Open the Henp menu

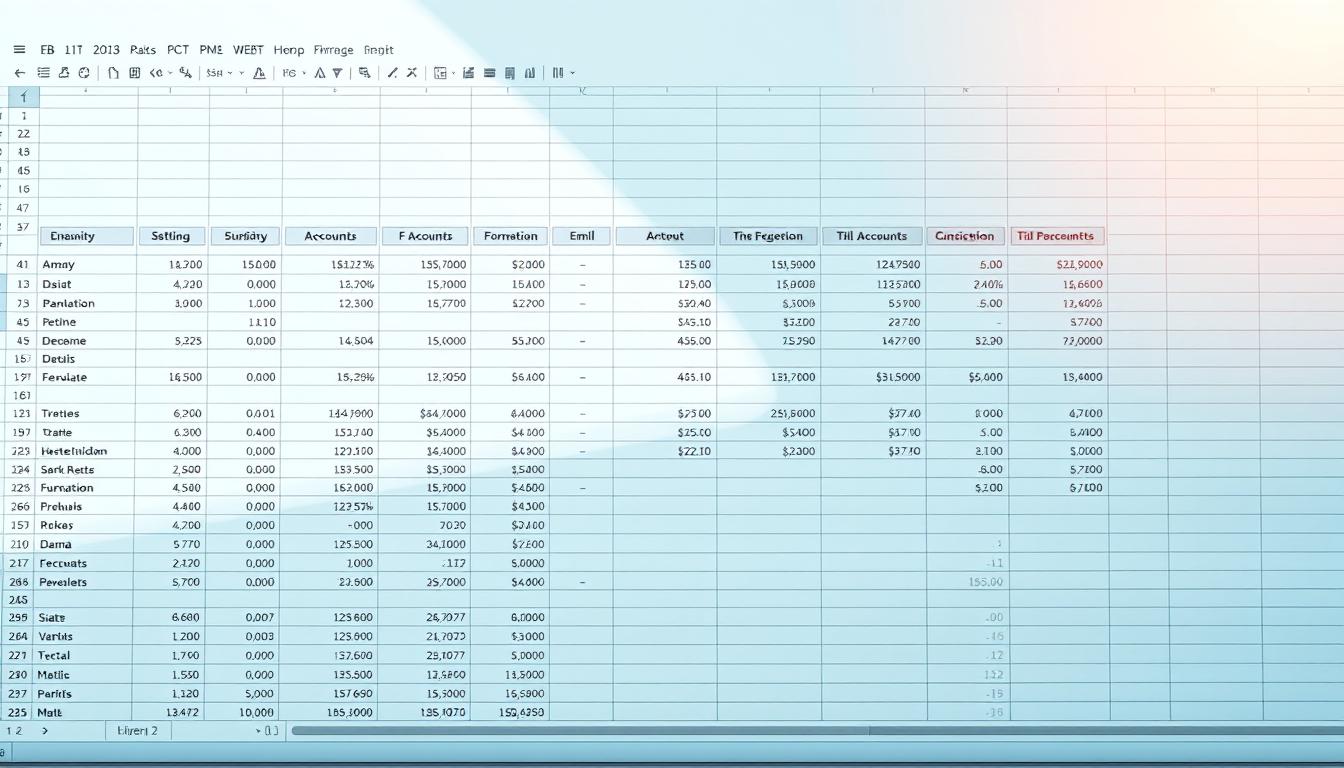(x=289, y=50)
